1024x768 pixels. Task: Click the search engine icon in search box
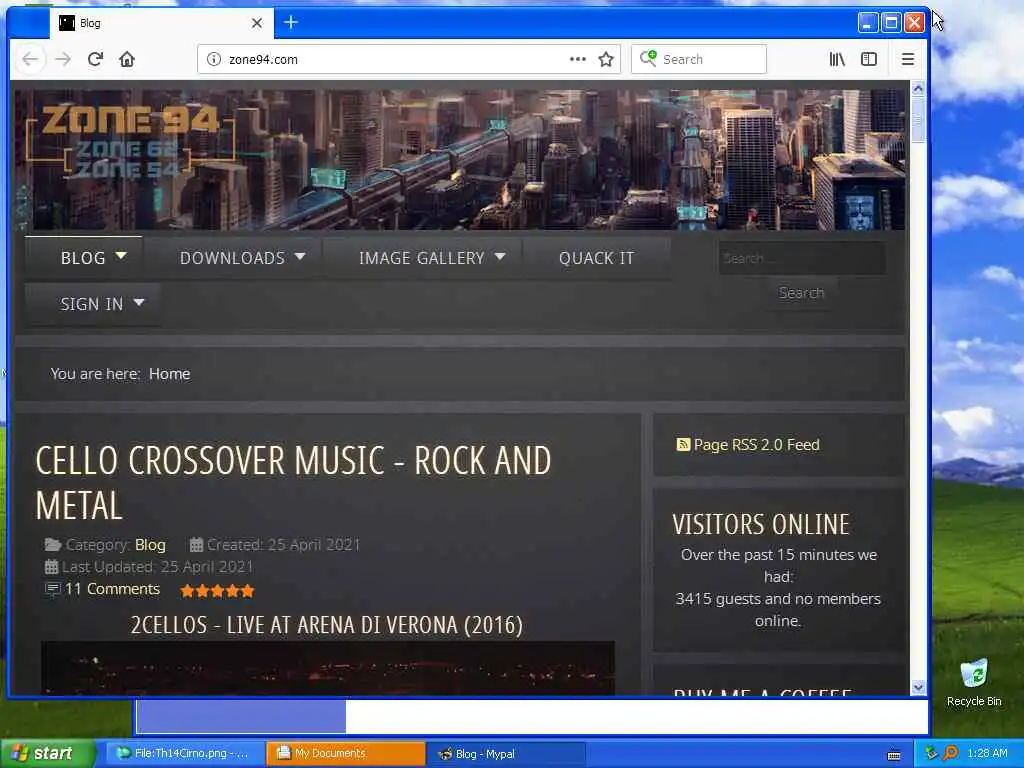pyautogui.click(x=648, y=59)
